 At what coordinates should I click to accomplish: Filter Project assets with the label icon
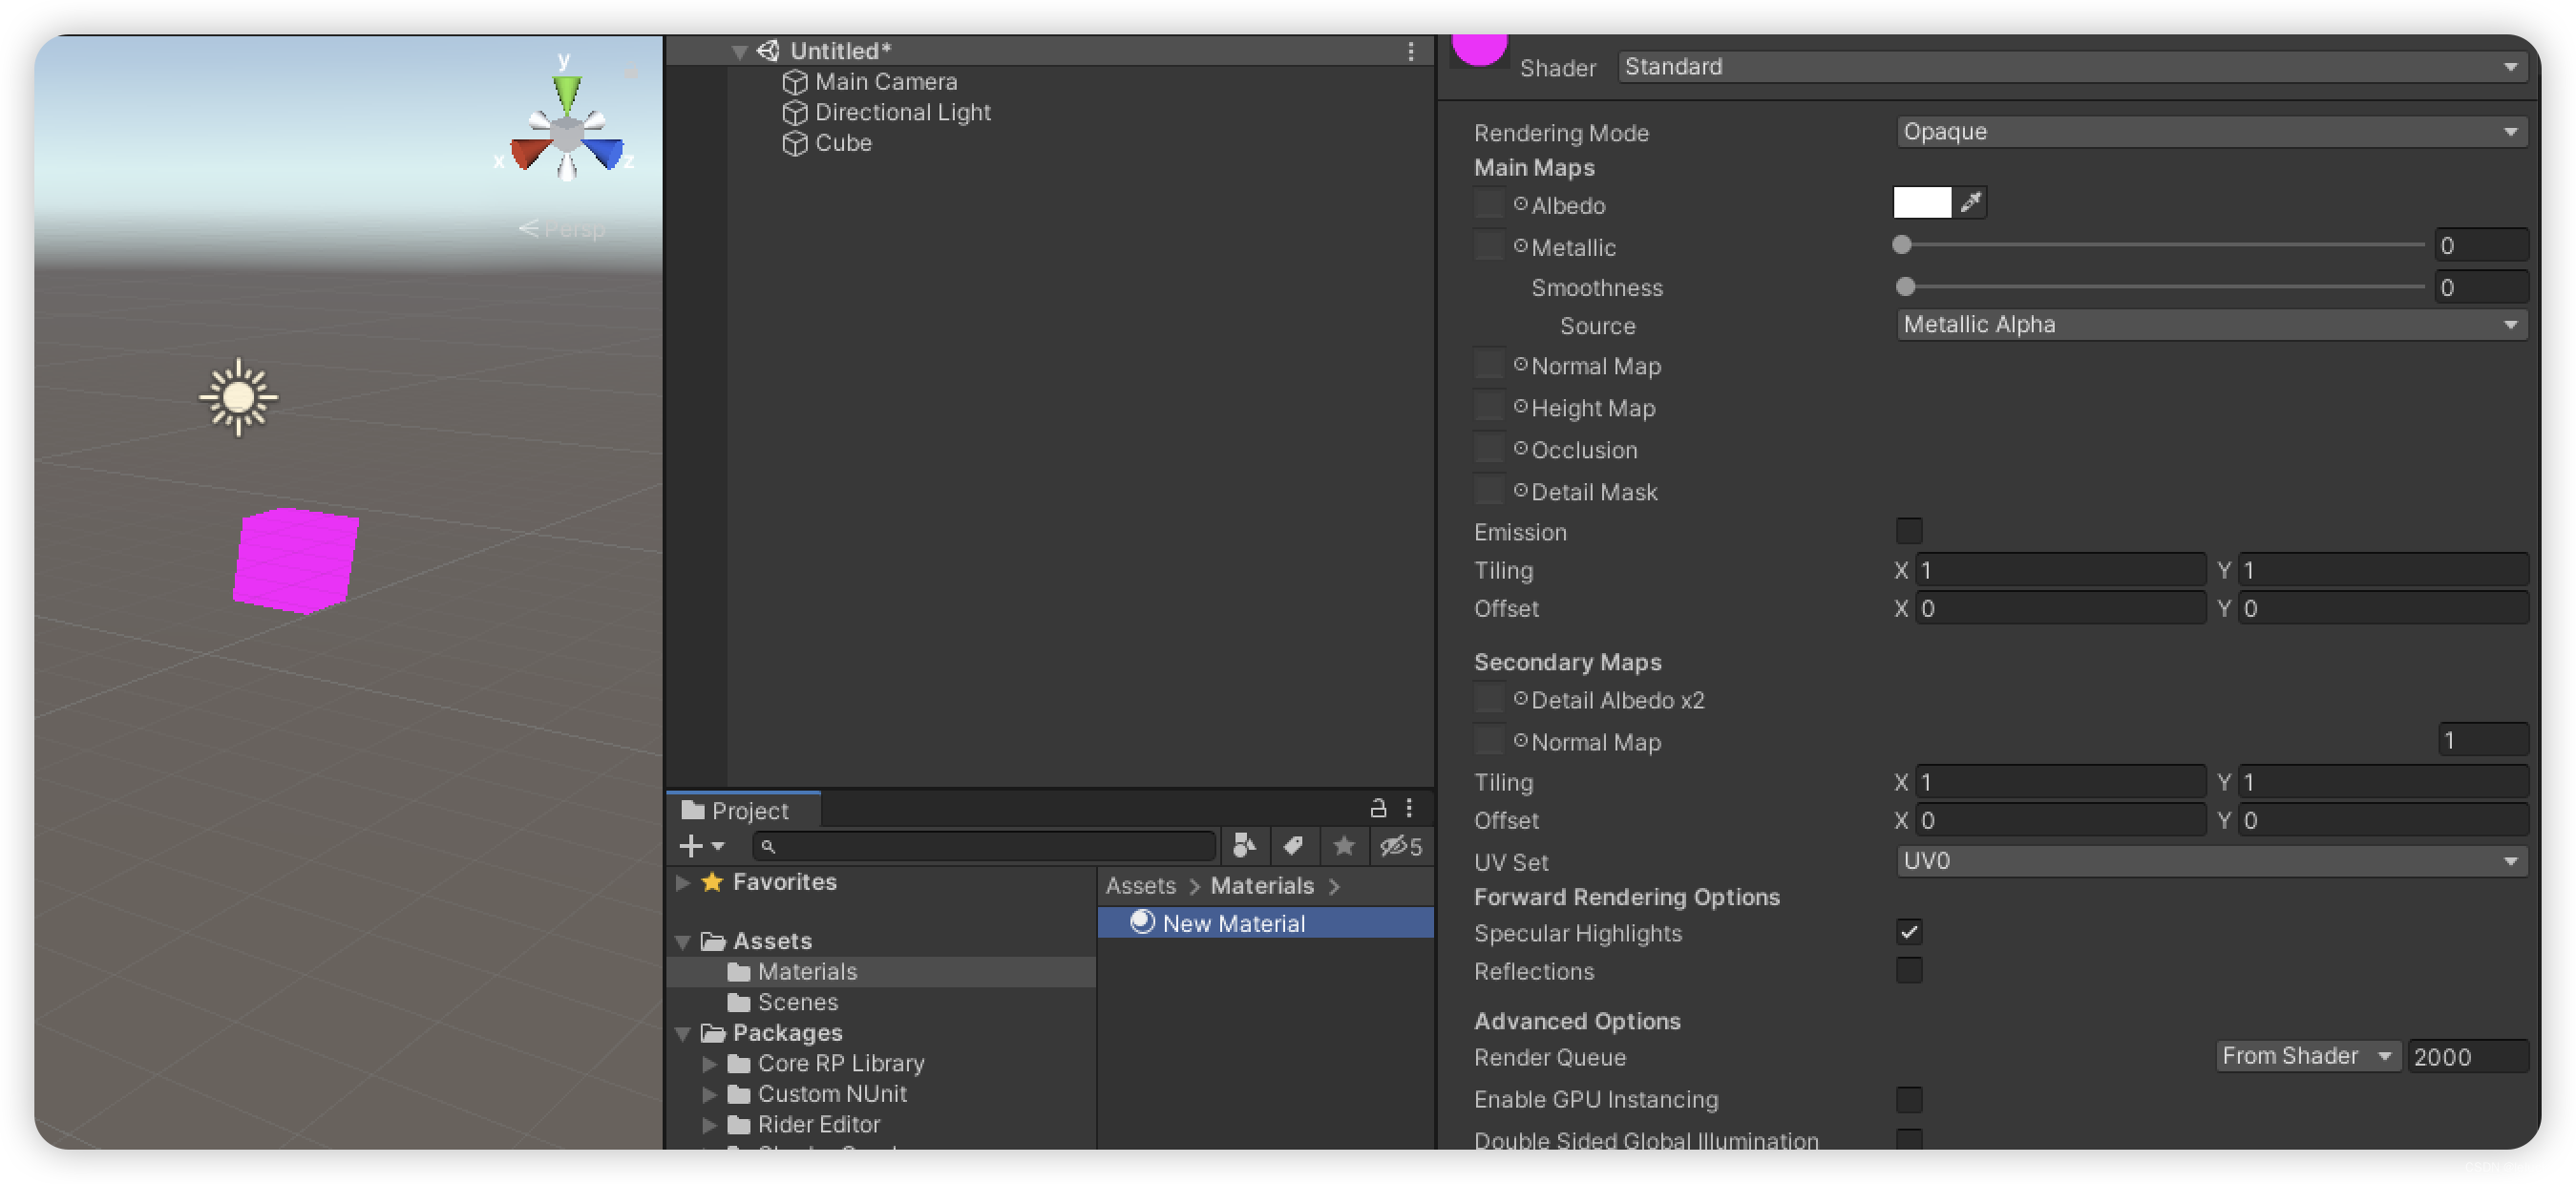point(1293,846)
